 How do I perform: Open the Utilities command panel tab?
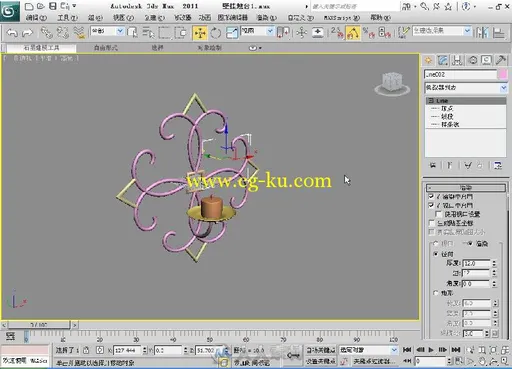[501, 60]
